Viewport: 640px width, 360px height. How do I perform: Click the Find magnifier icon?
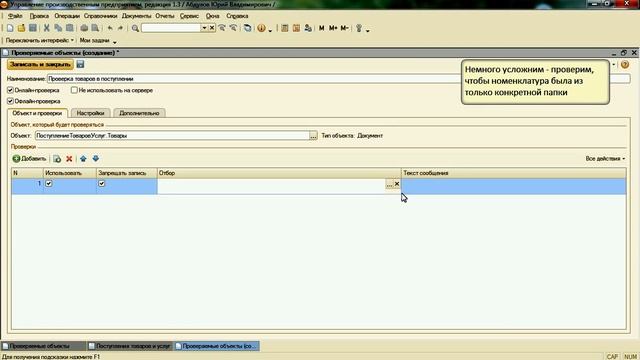point(135,28)
